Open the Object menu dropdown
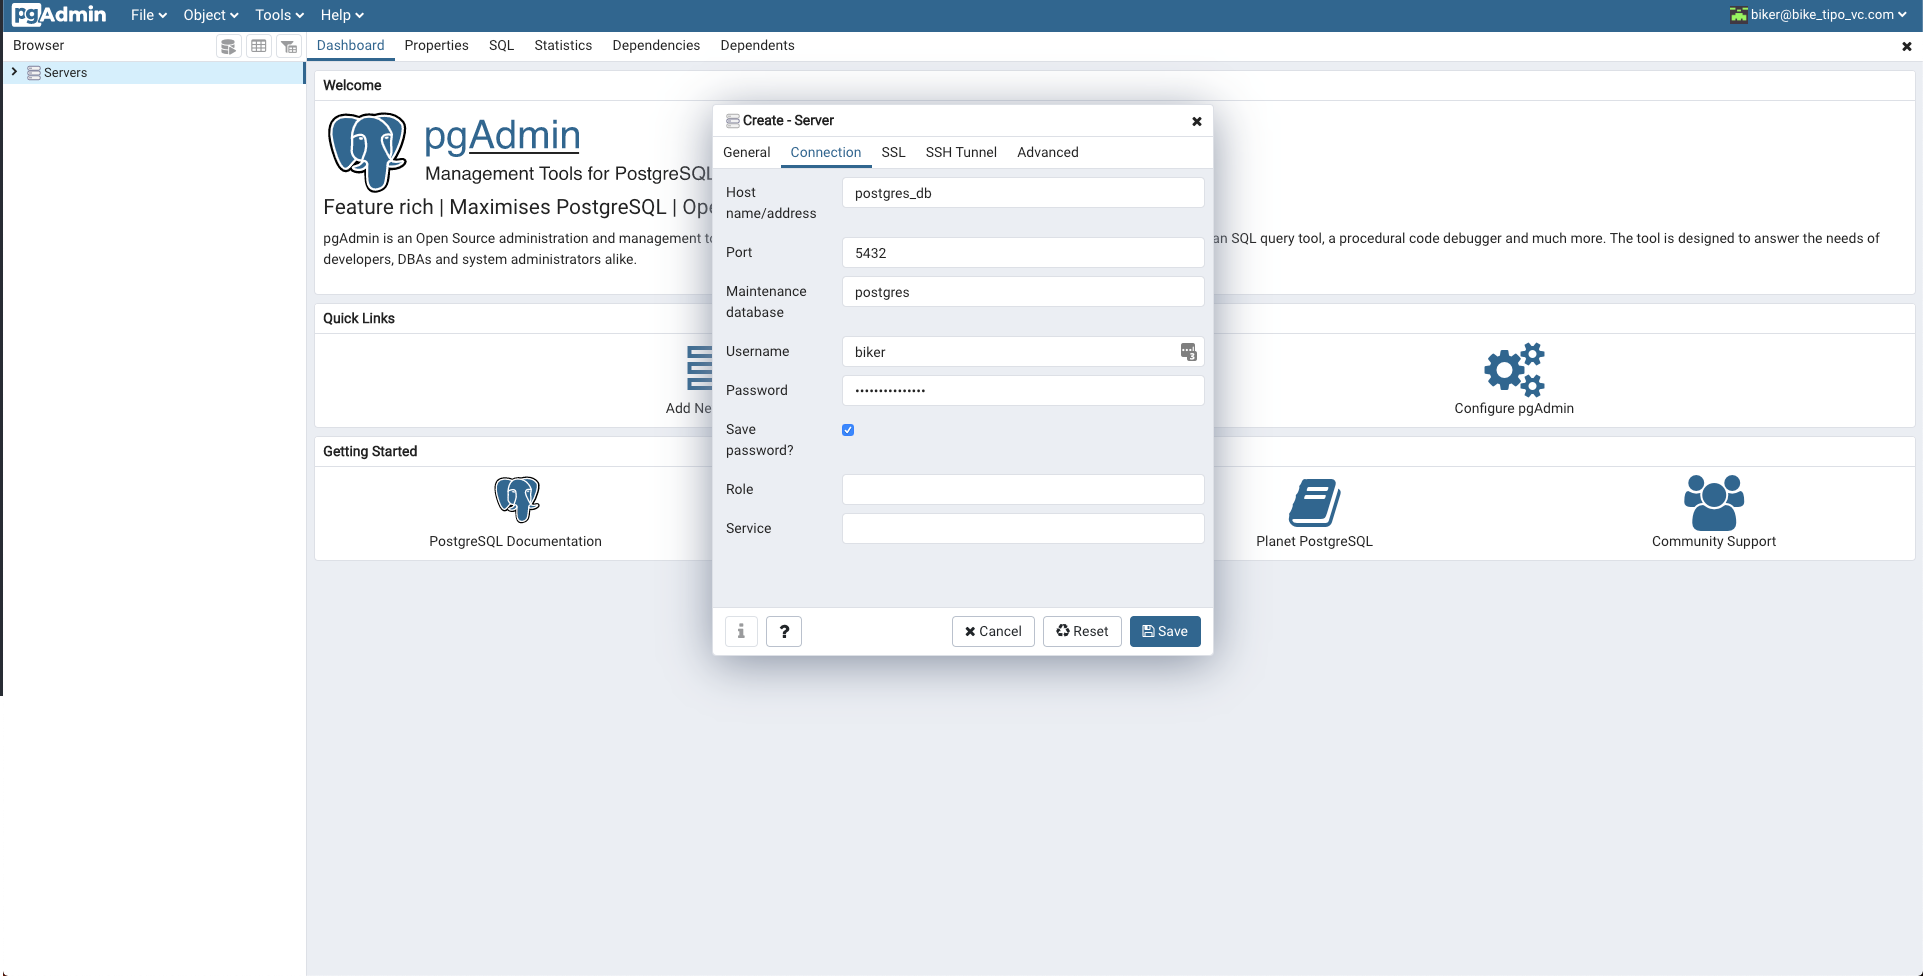The image size is (1923, 976). 211,15
